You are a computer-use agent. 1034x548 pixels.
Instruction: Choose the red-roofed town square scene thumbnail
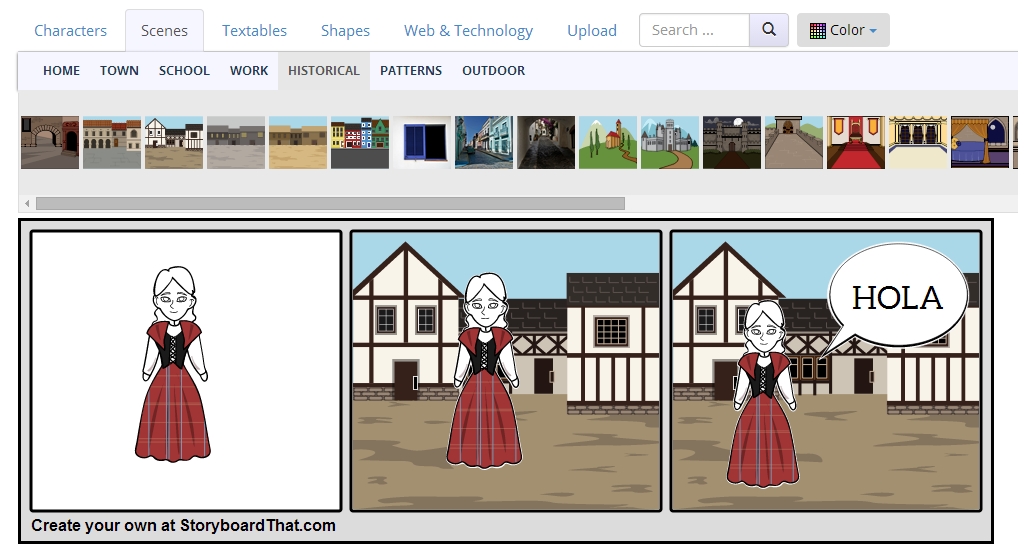(112, 142)
